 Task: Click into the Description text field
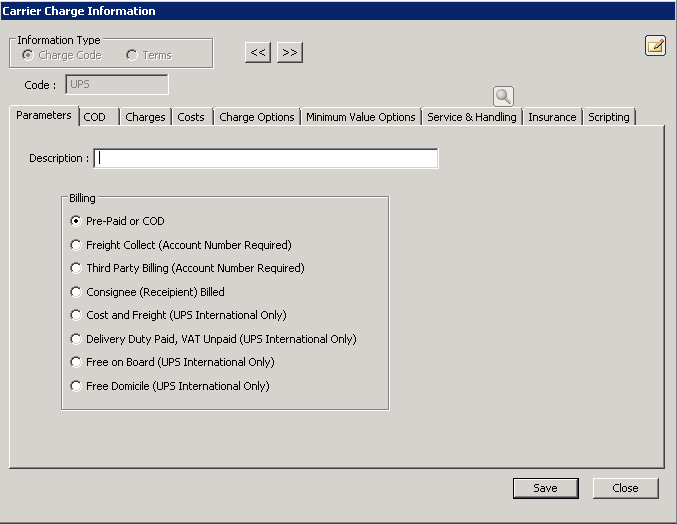(x=266, y=158)
